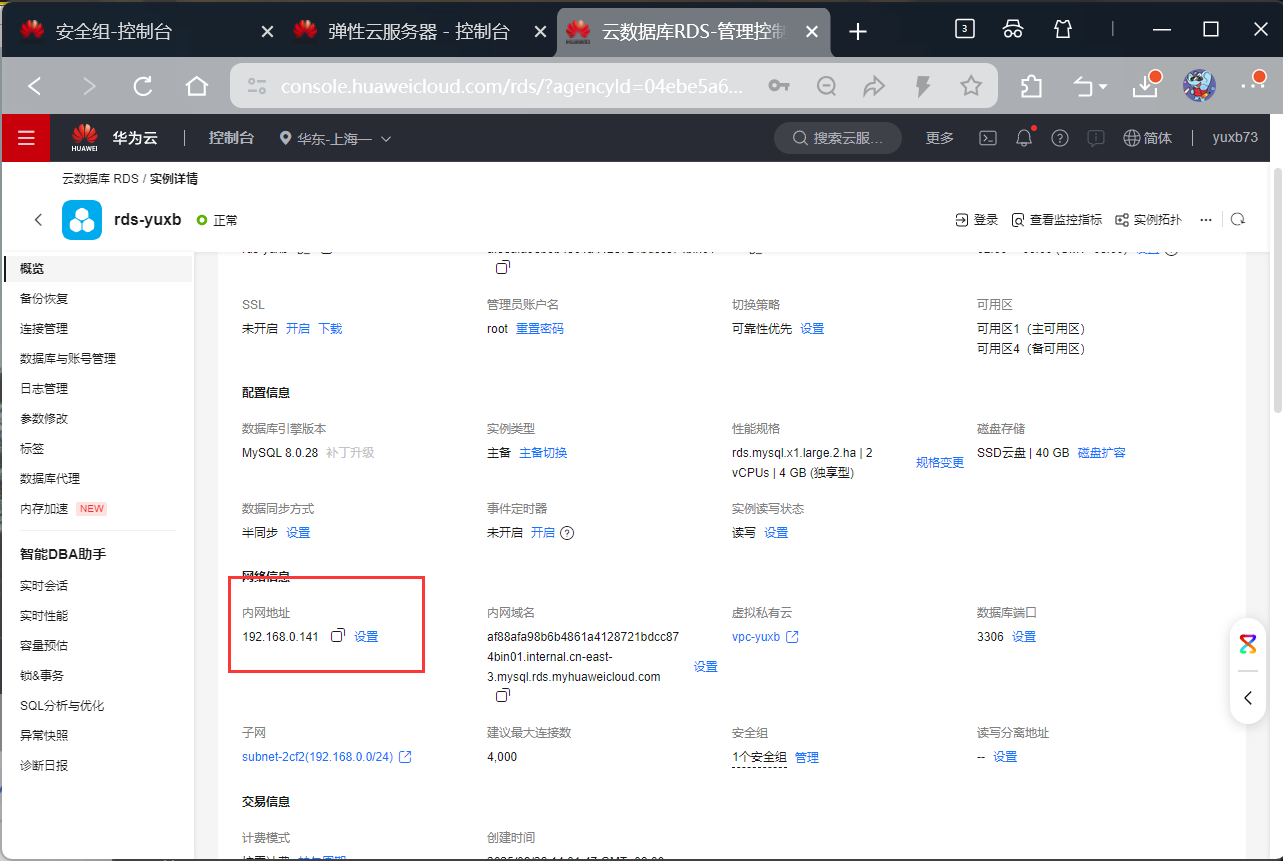
Task: Open 实时会话 under 智能DBA助手
Action: click(x=44, y=585)
